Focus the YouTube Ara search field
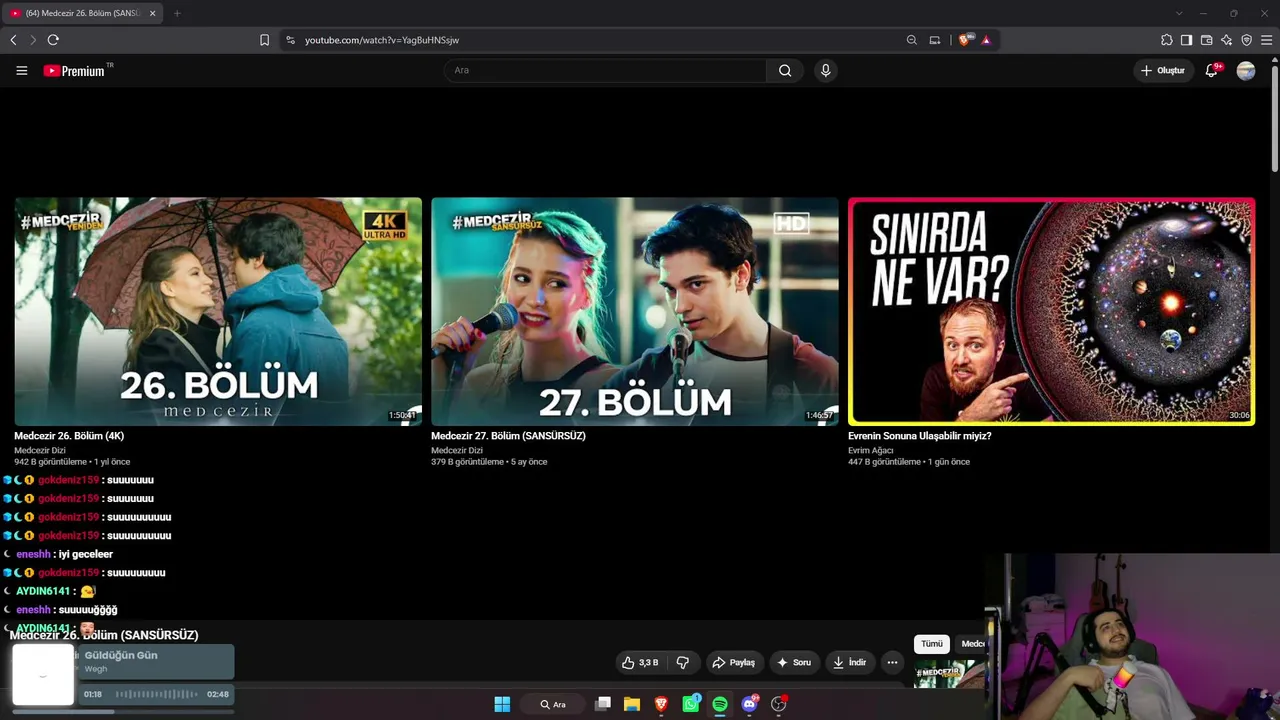Image resolution: width=1280 pixels, height=720 pixels. click(605, 70)
